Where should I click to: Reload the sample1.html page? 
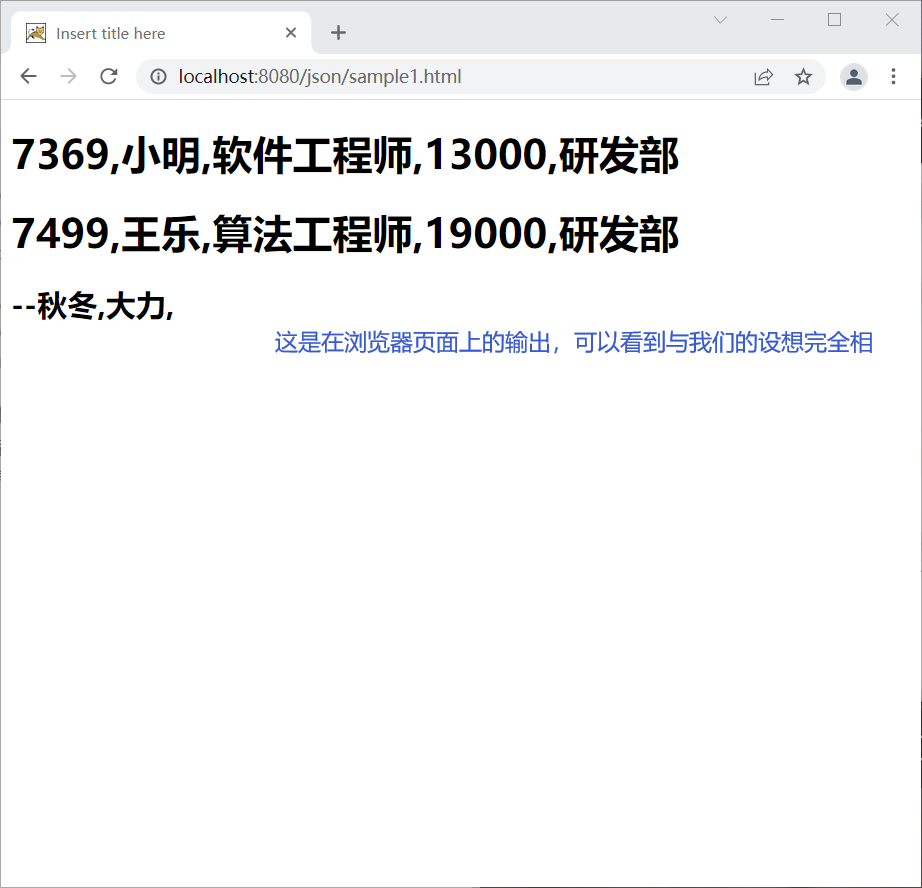point(109,76)
